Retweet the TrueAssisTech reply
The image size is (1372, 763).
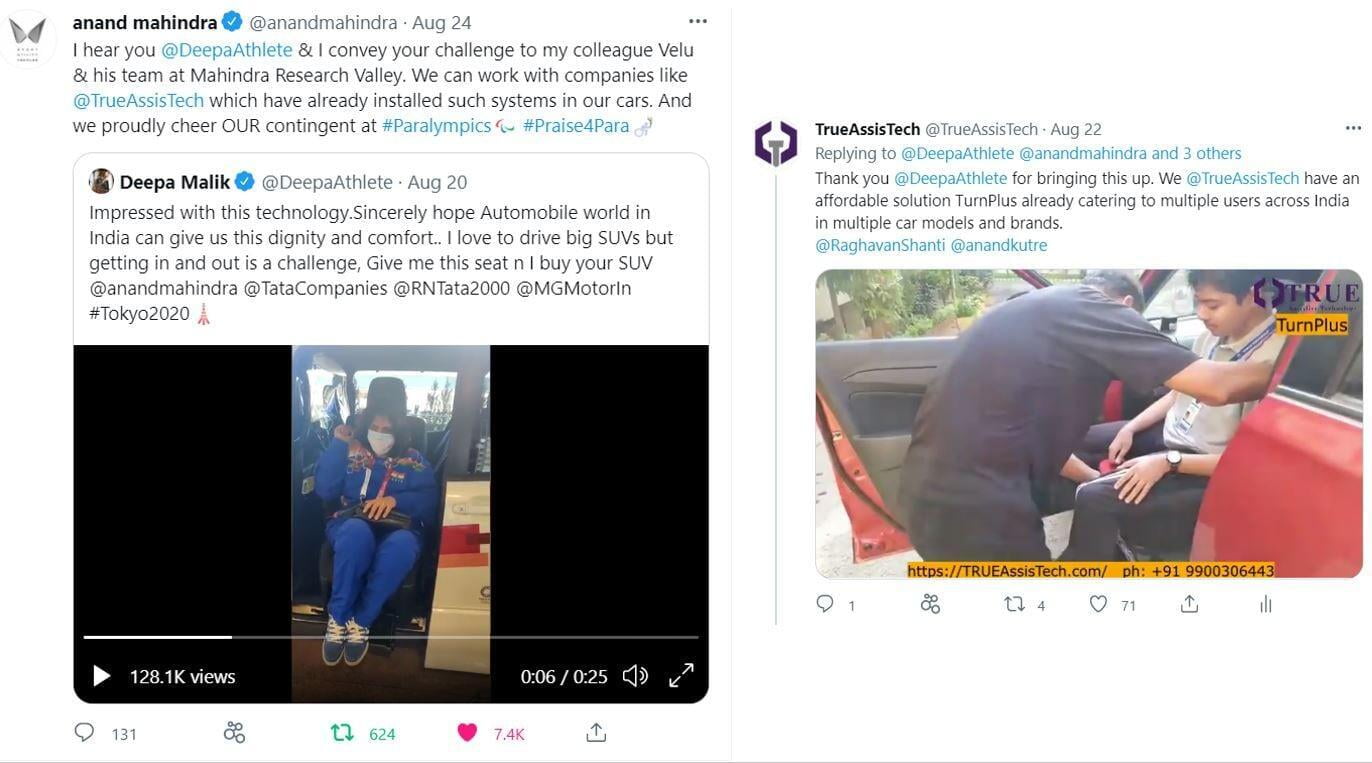coord(1014,604)
